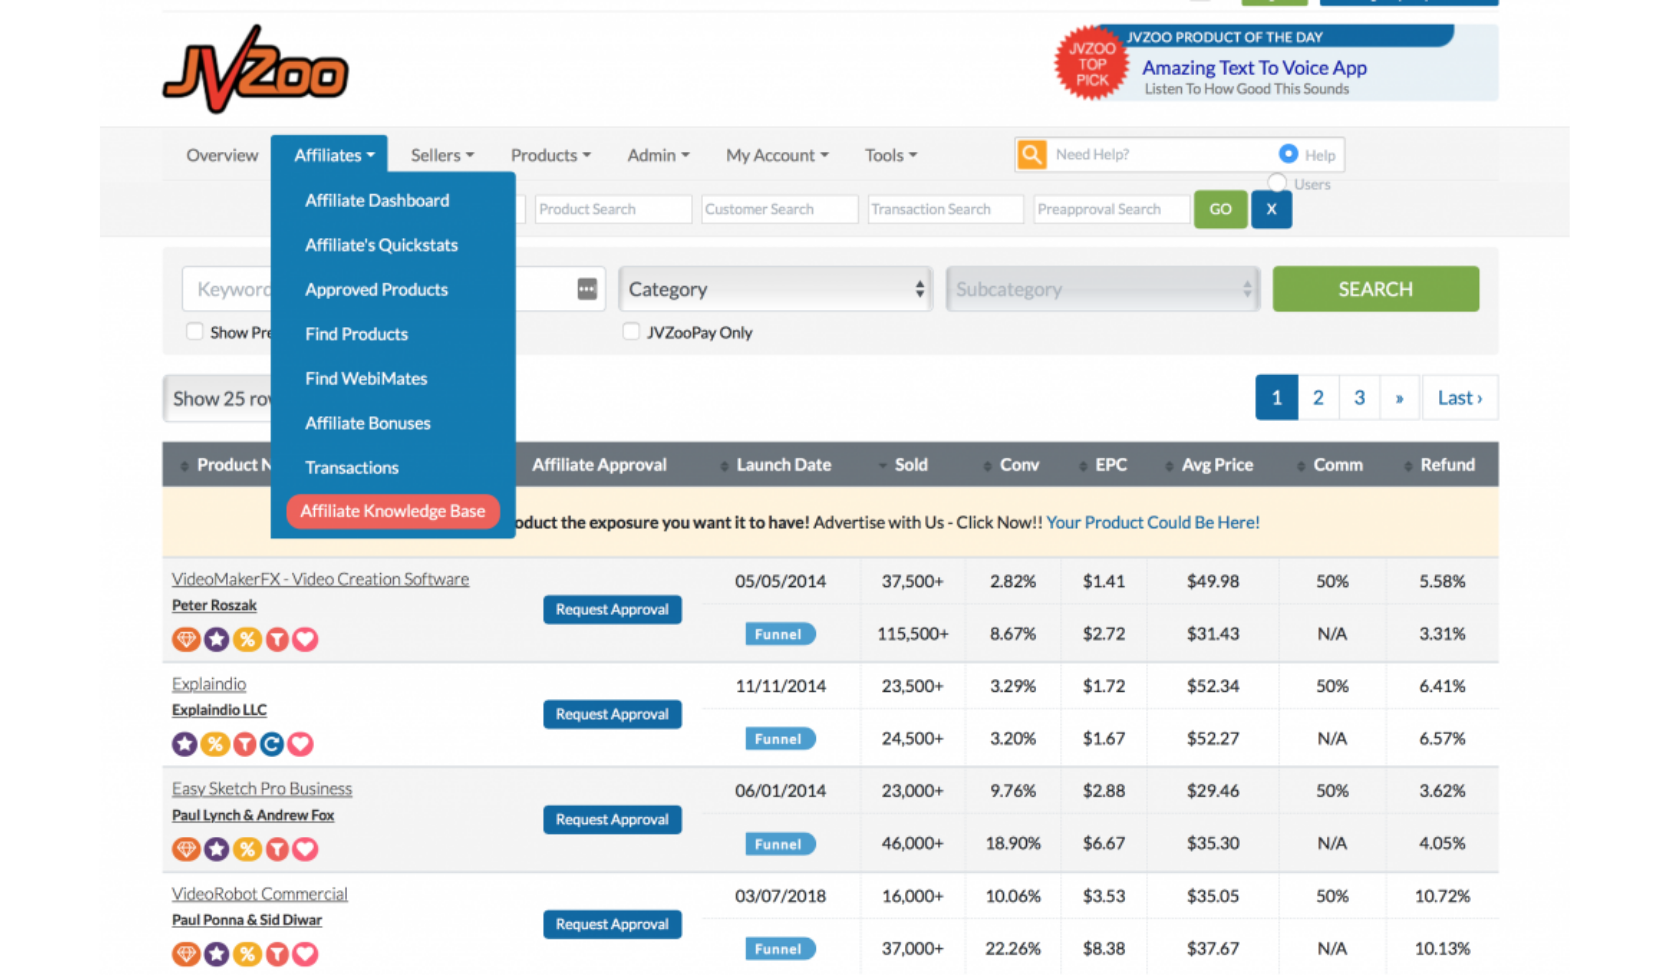Enable the JVZooPay Only checkbox
The height and width of the screenshot is (975, 1670).
pos(631,332)
